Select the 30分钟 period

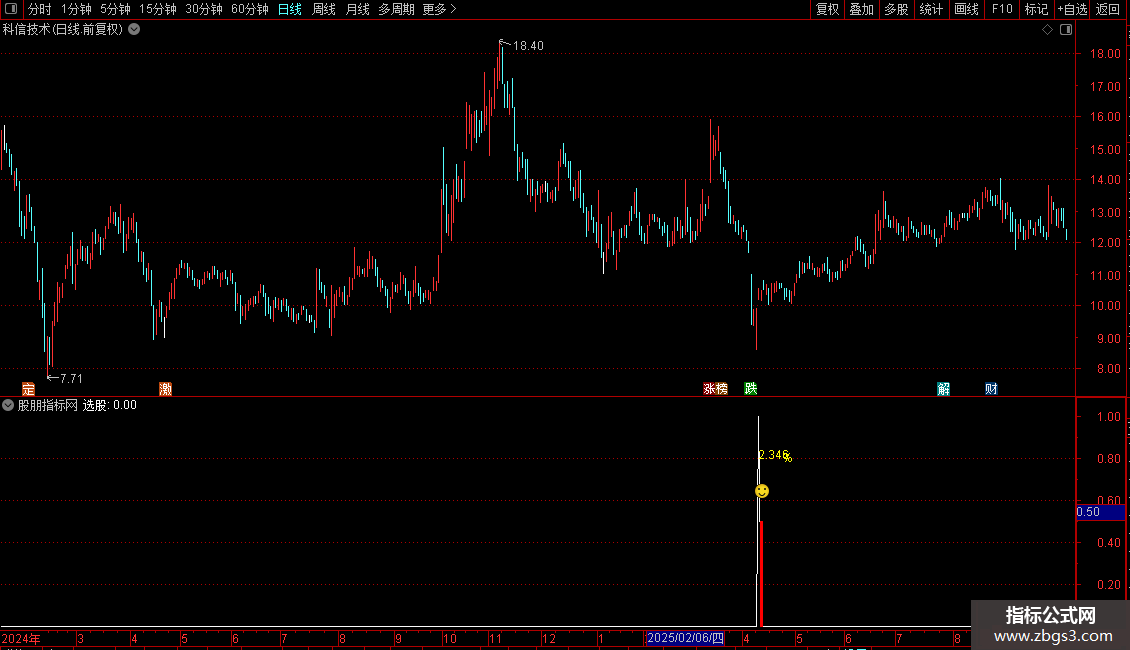click(204, 9)
